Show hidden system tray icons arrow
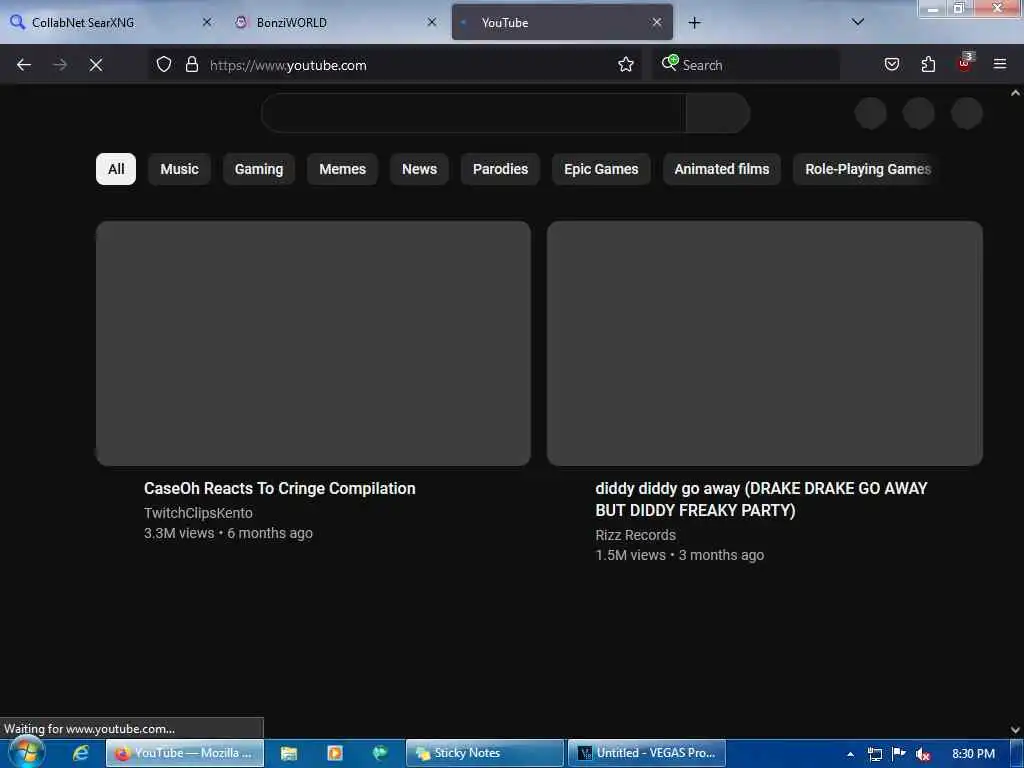This screenshot has height=768, width=1024. (850, 754)
